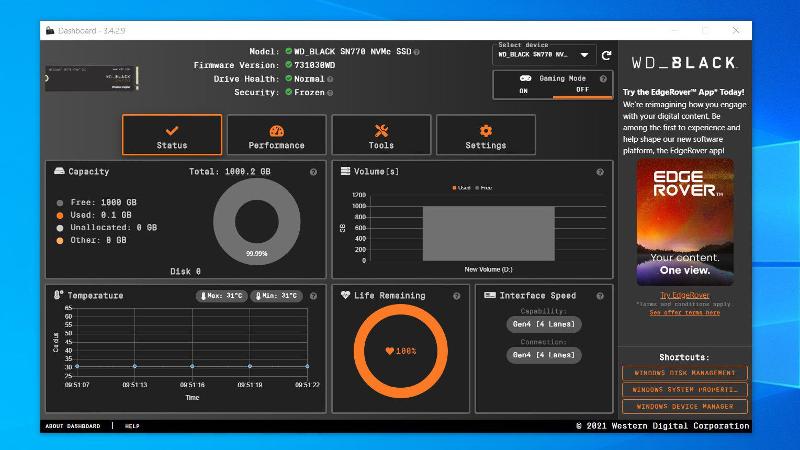Click the Life Remaining heart icon
Screen dimensions: 800x450
click(x=345, y=295)
